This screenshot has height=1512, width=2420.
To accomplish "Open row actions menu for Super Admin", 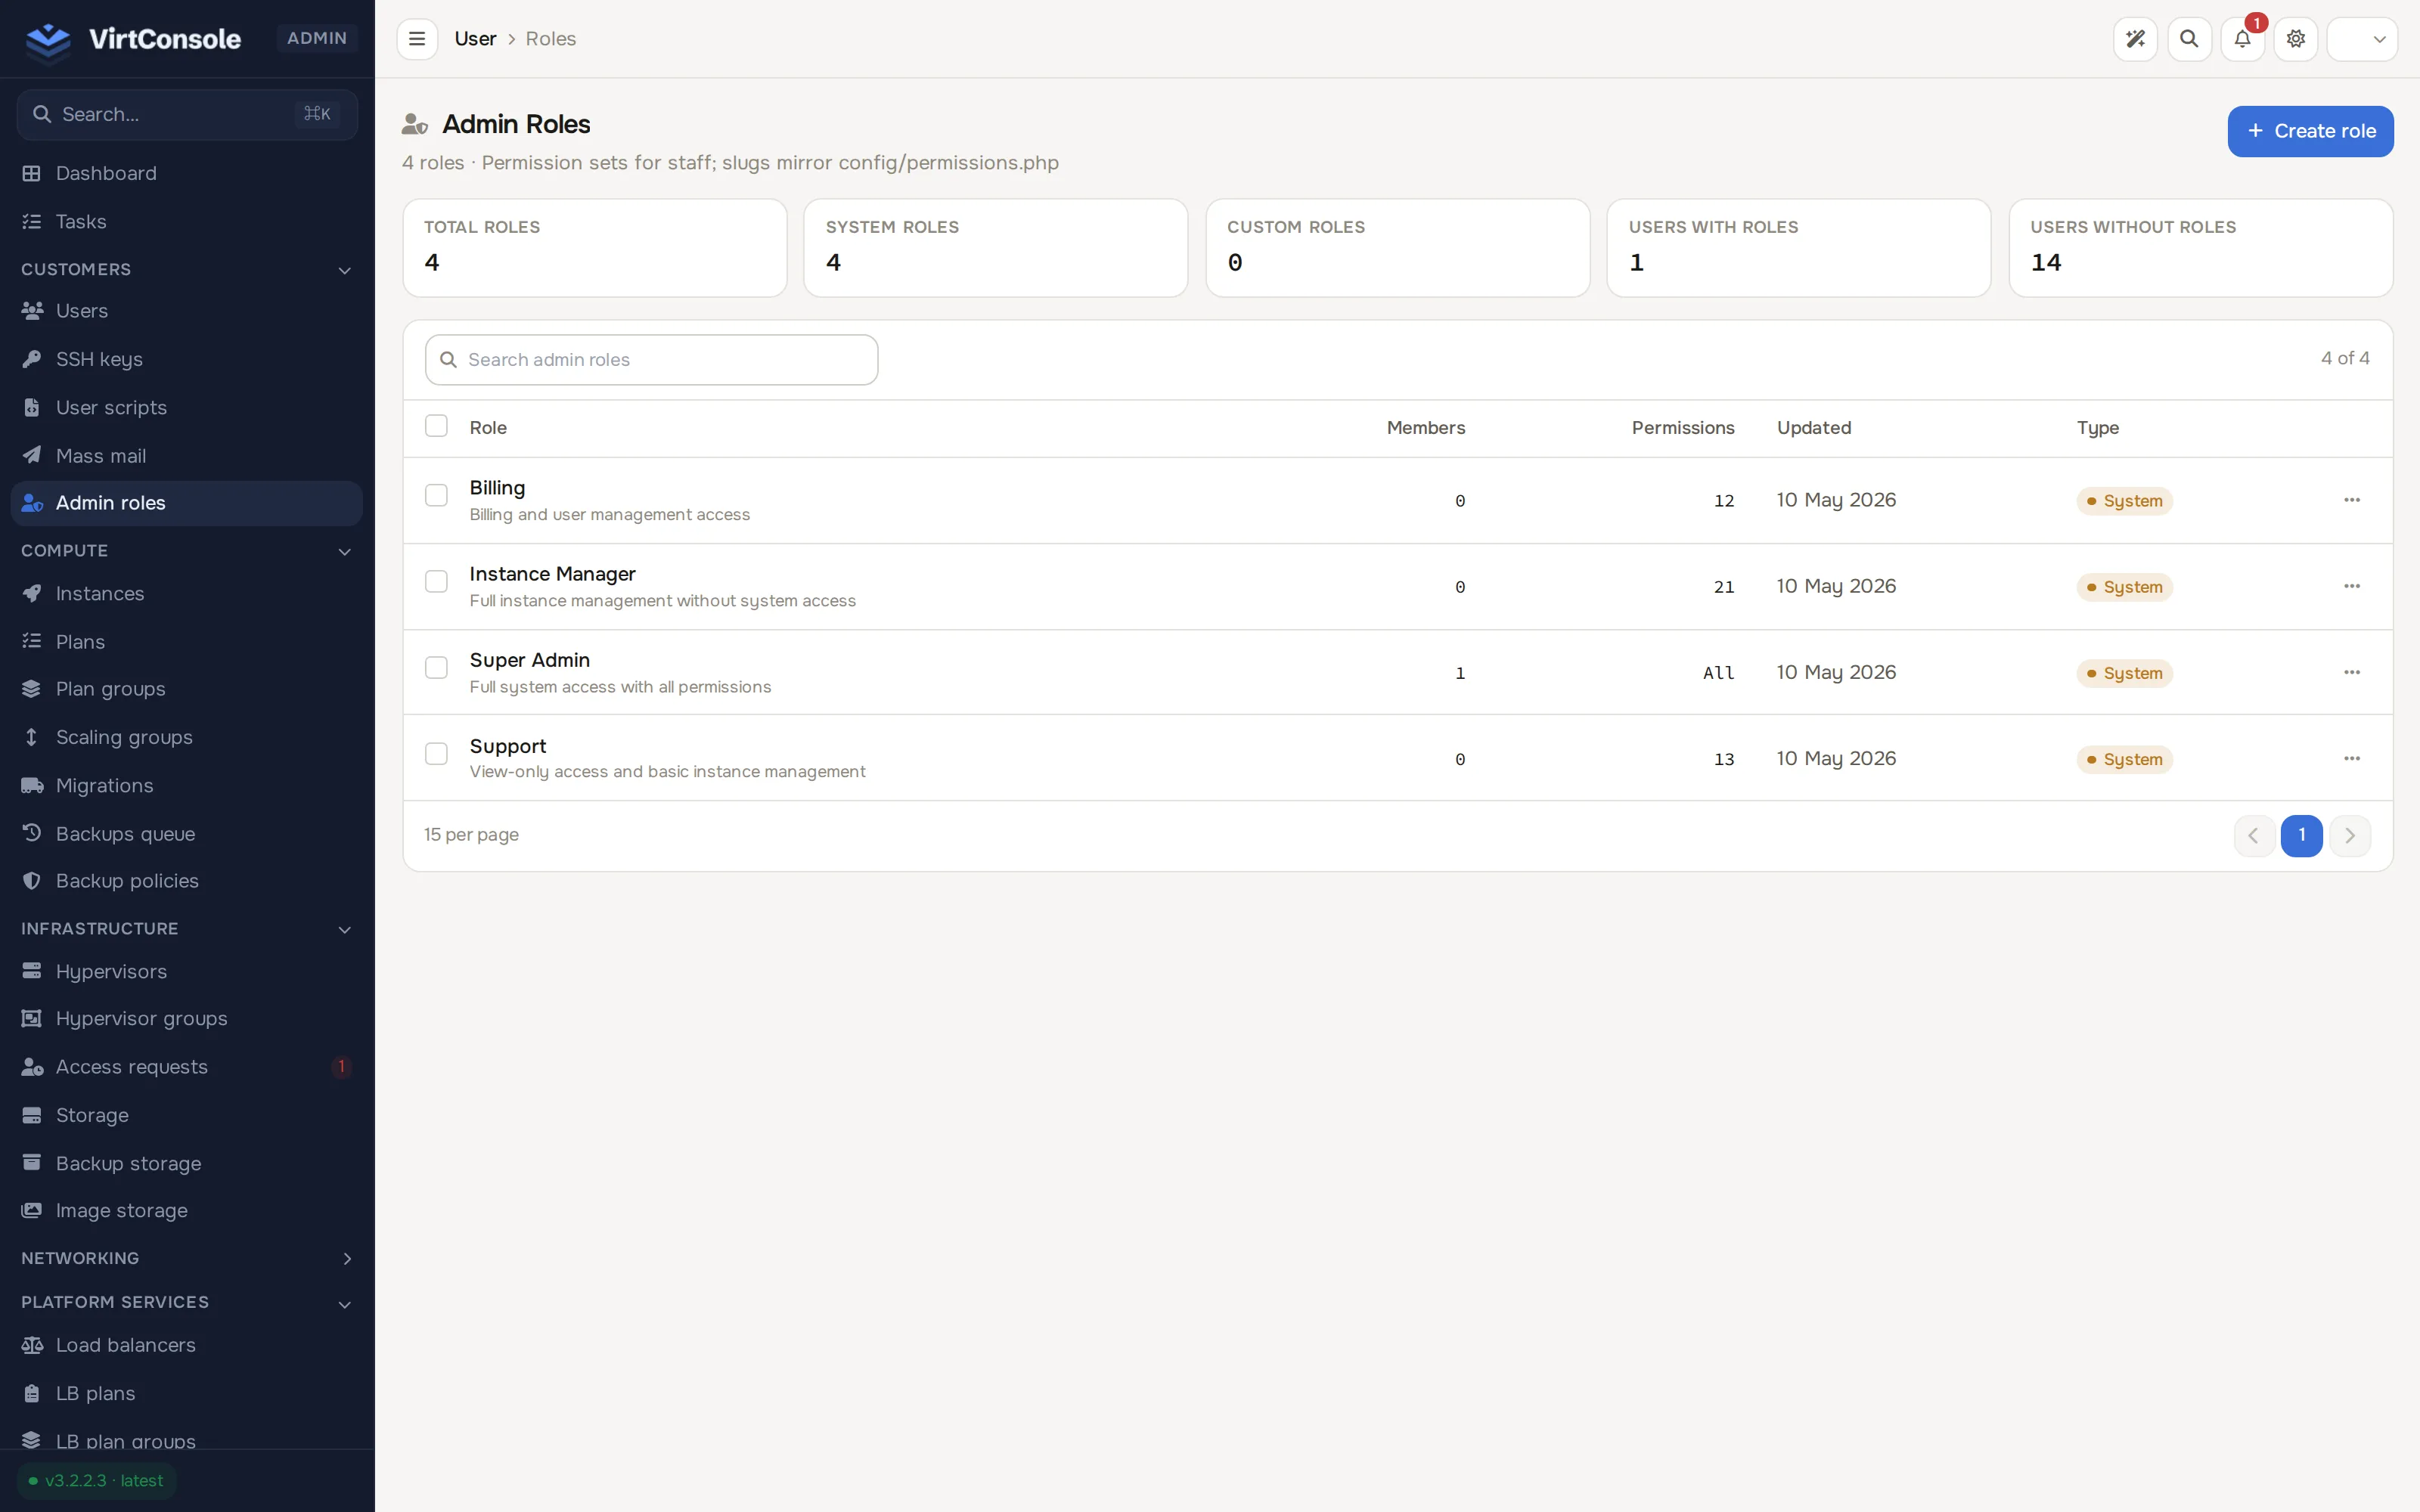I will coord(2352,672).
